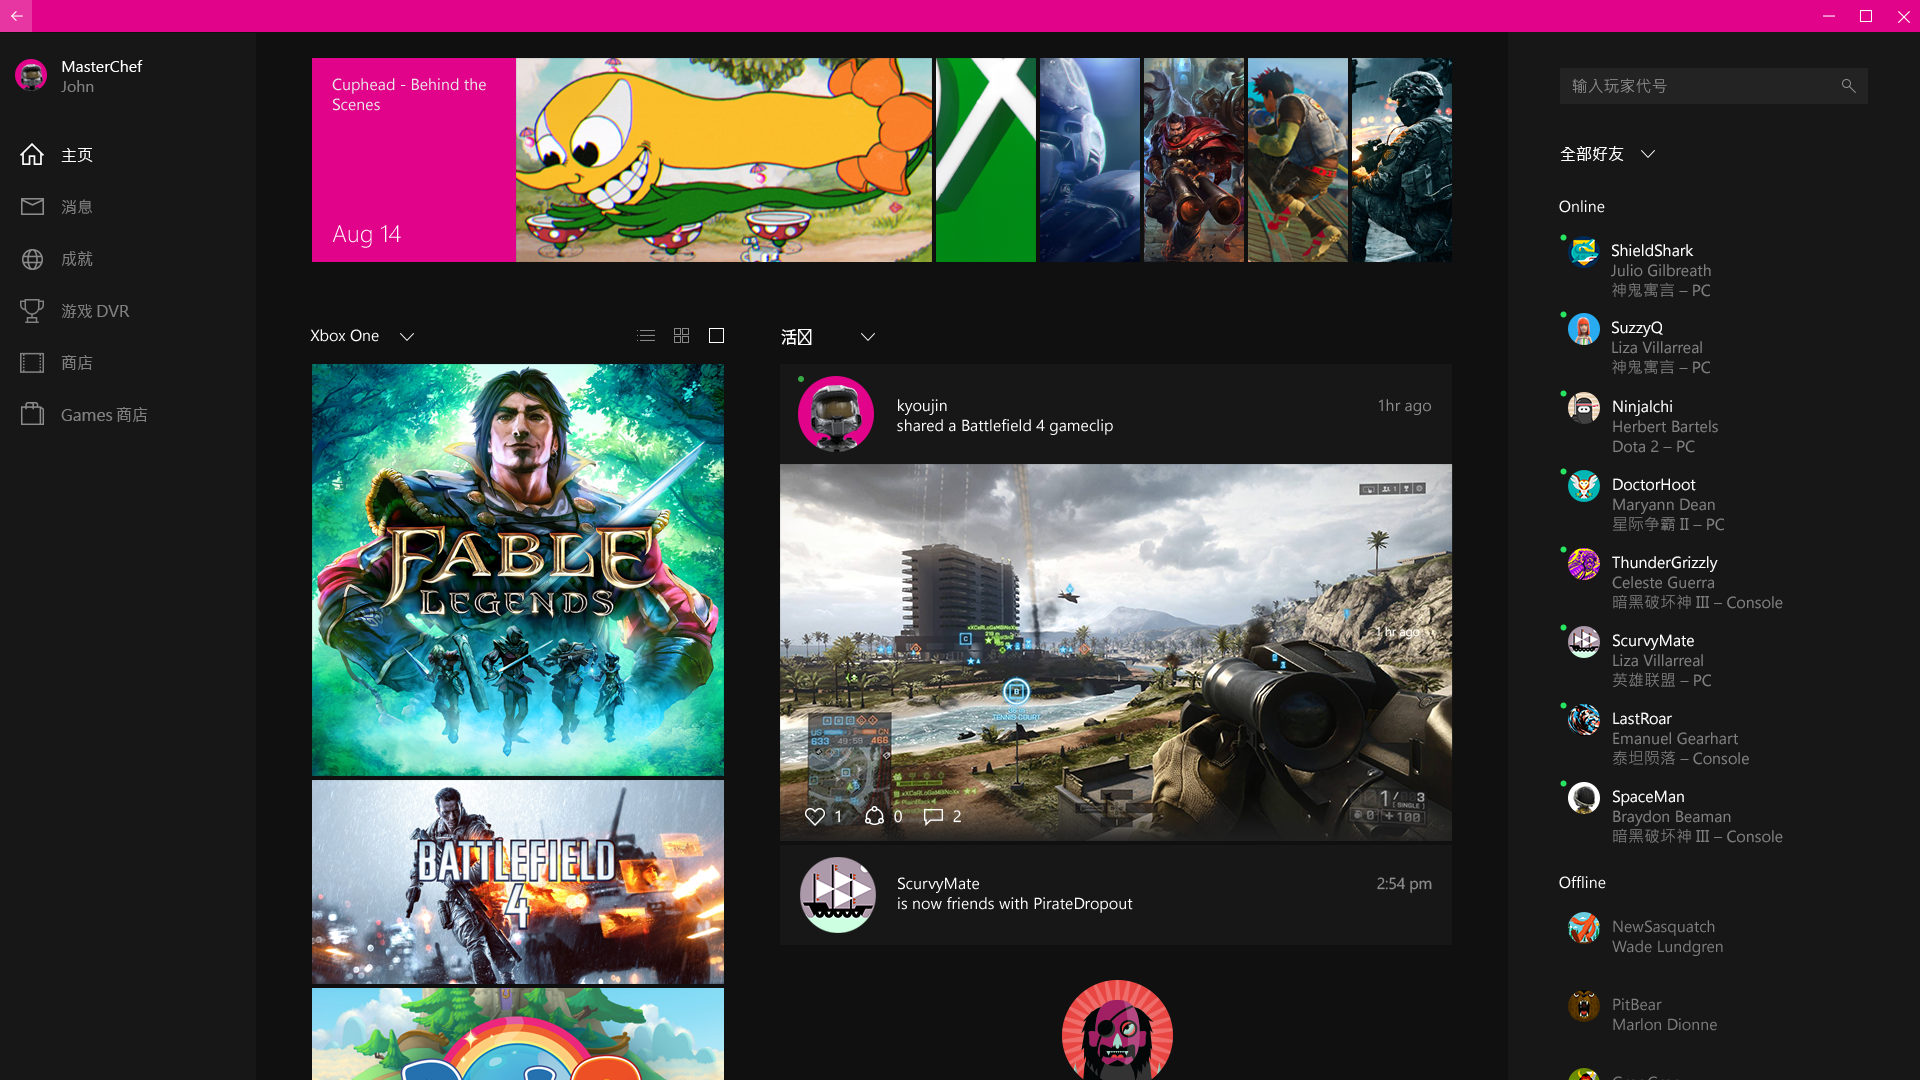Expand the activity feed filter dropdown
The image size is (1920, 1080).
pyautogui.click(x=868, y=337)
